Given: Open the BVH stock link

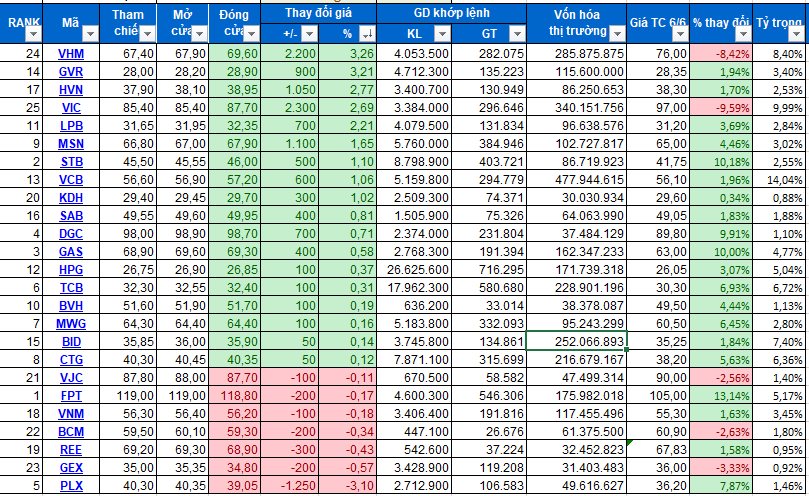Looking at the screenshot, I should 71,306.
